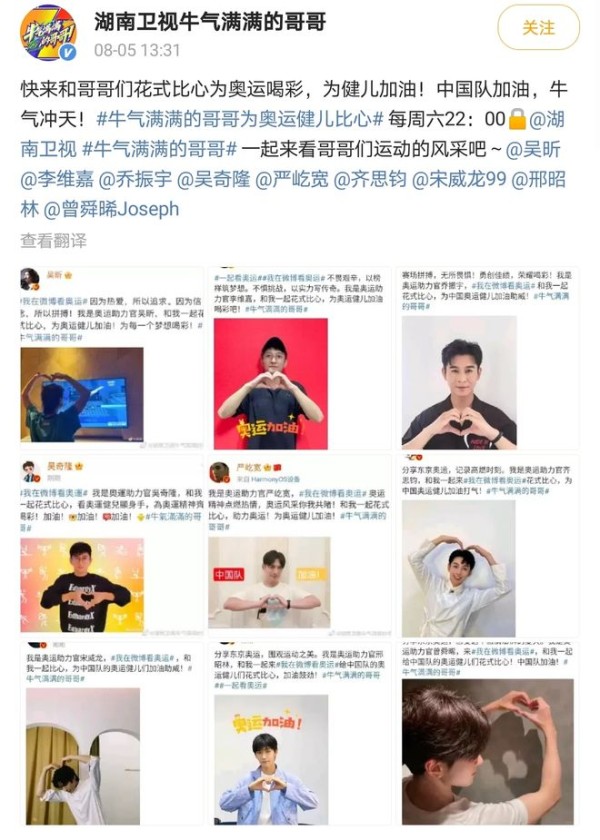Viewport: 600px width, 840px height.
Task: Open the @吴奇隆 mention
Action: coord(213,179)
